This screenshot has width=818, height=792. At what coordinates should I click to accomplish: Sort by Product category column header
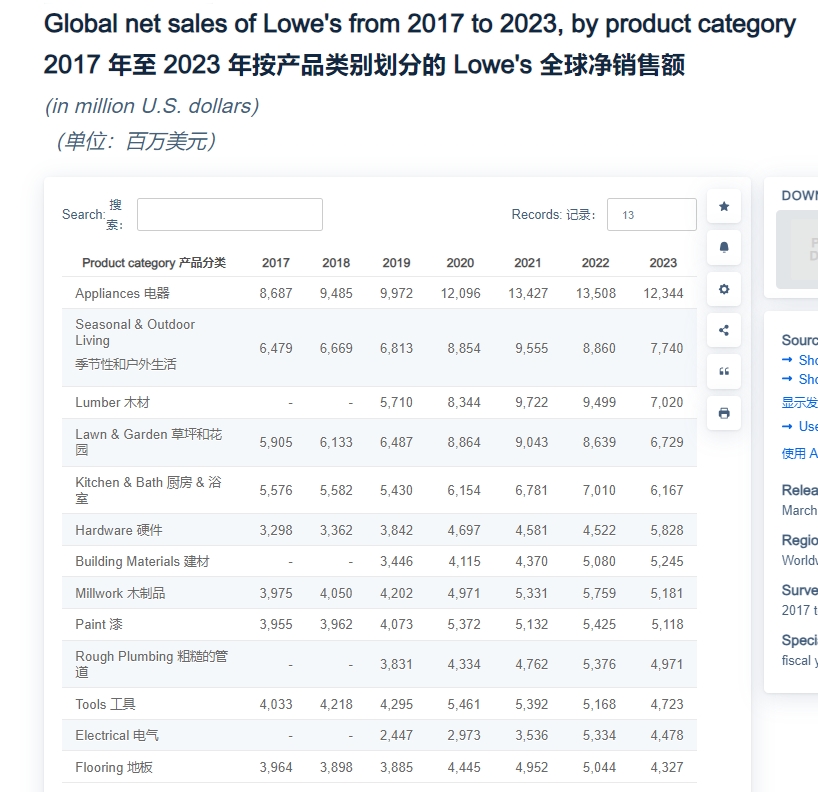click(153, 263)
